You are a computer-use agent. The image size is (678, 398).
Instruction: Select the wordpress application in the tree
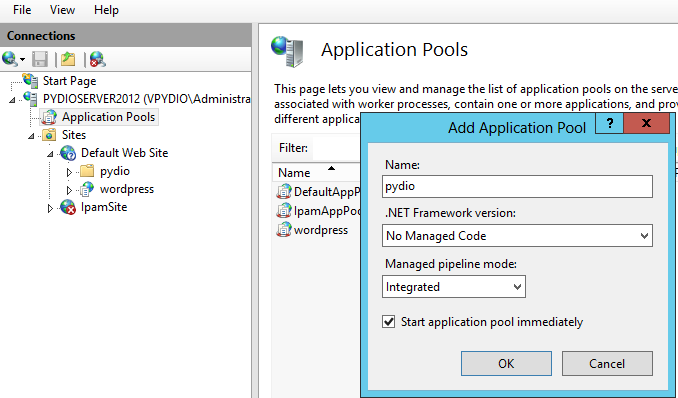click(127, 189)
